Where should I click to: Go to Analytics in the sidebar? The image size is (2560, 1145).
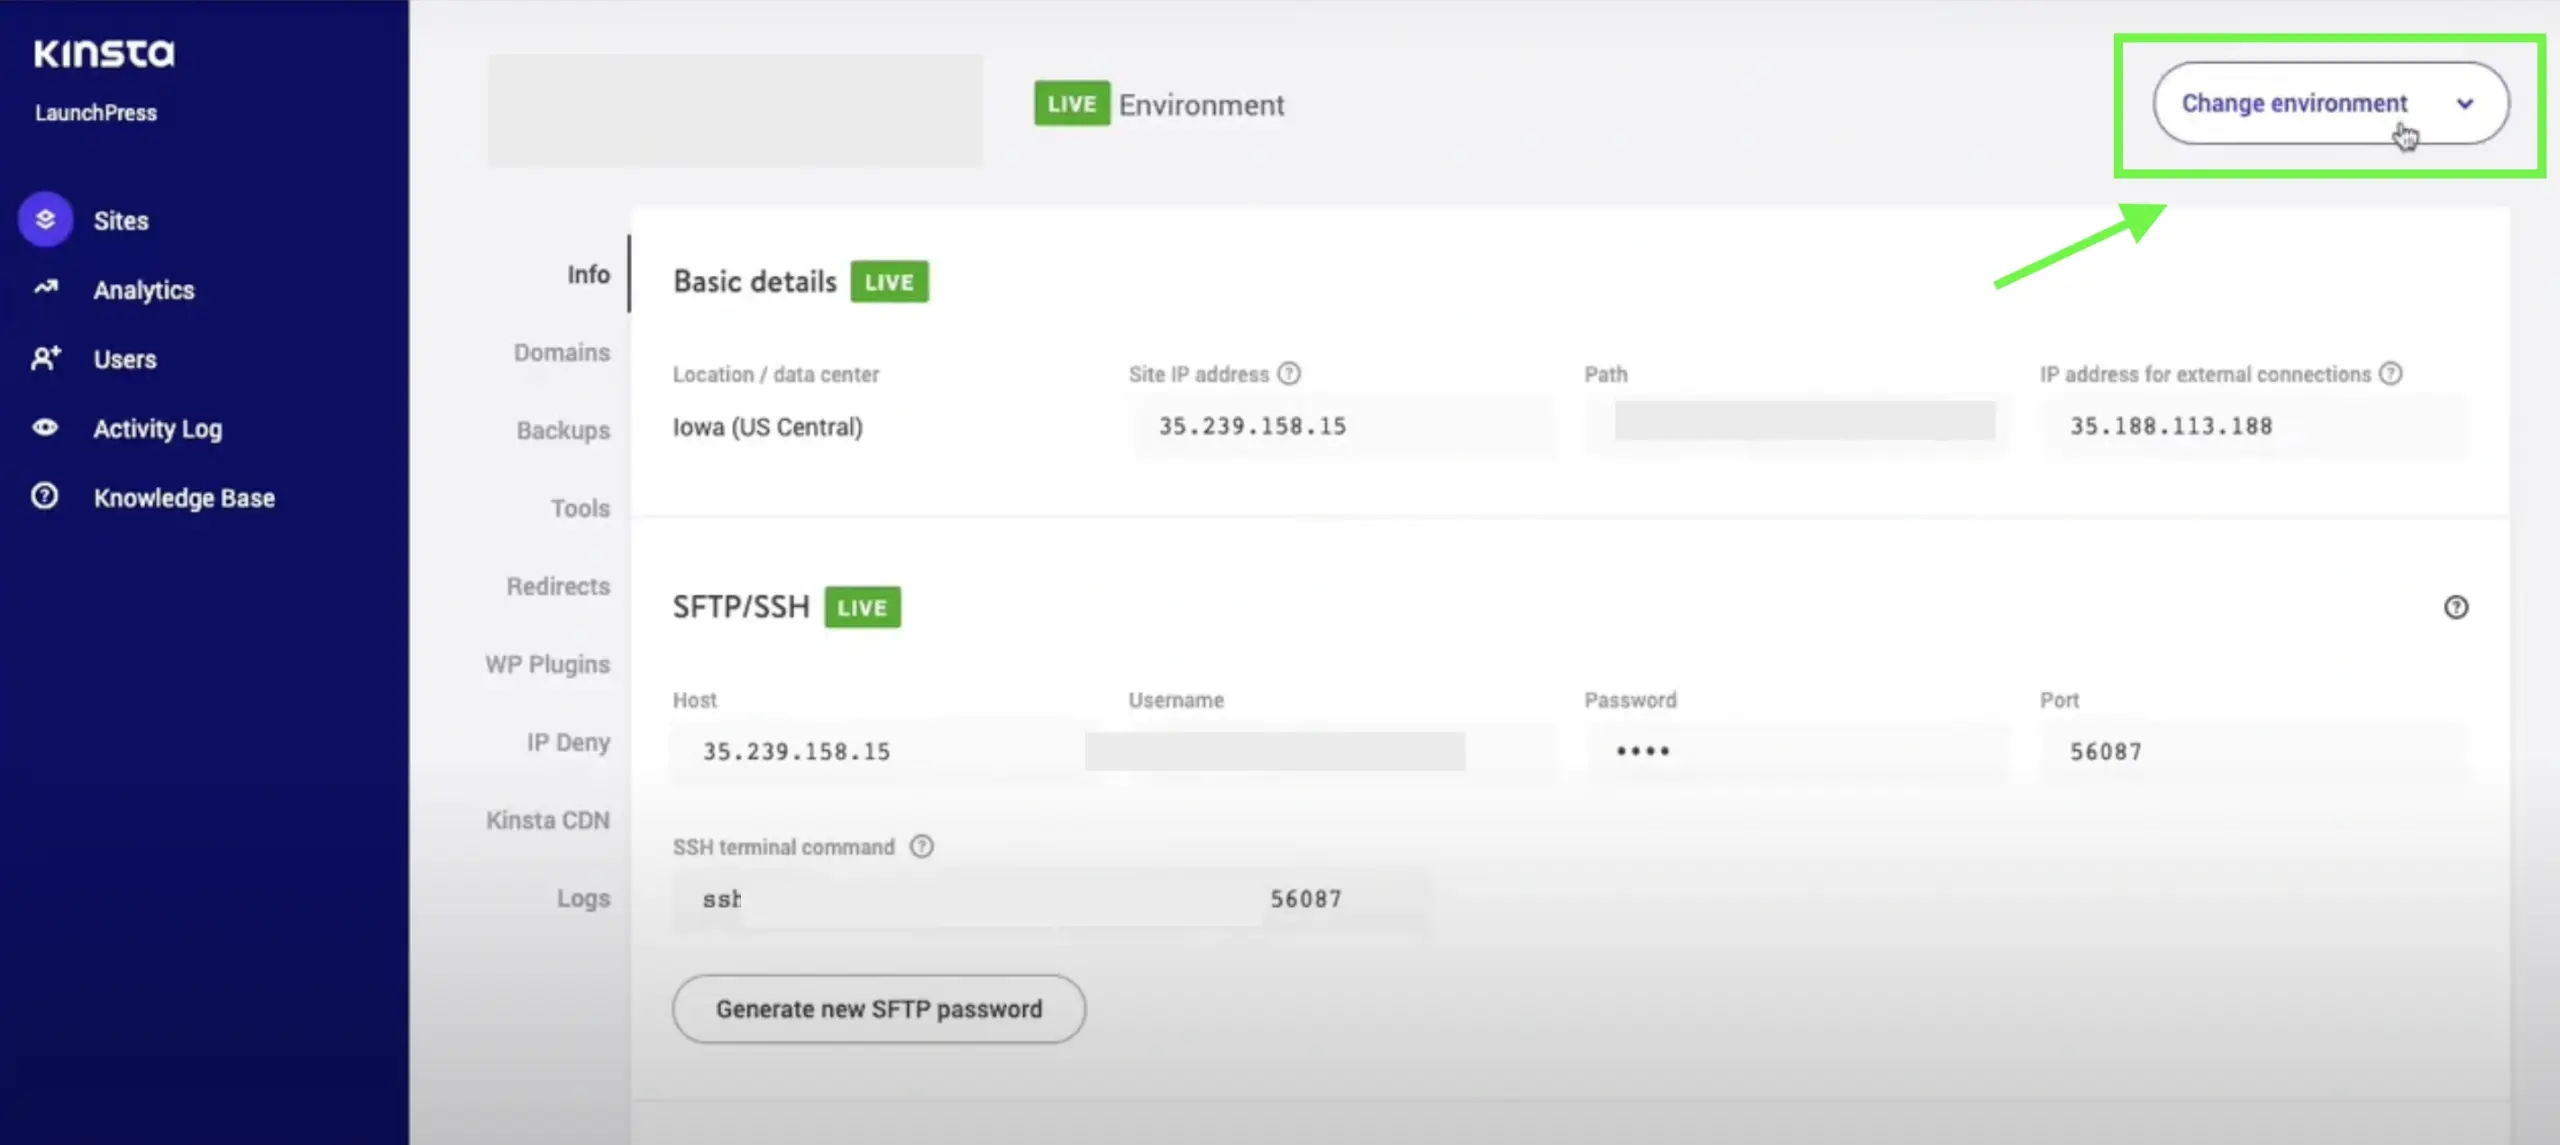144,290
